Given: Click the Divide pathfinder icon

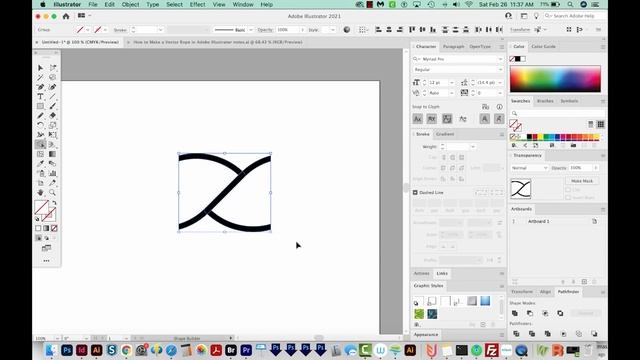Looking at the screenshot, I should [516, 333].
